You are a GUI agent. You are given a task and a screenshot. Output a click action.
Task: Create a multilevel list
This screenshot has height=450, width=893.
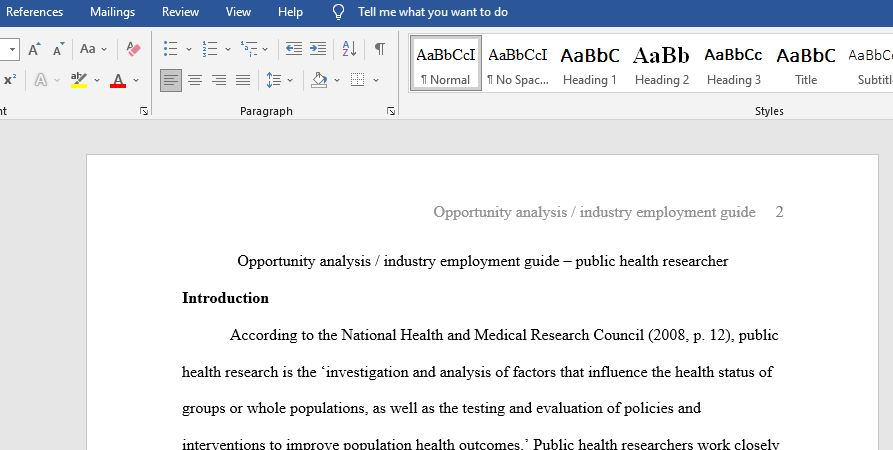pos(249,49)
